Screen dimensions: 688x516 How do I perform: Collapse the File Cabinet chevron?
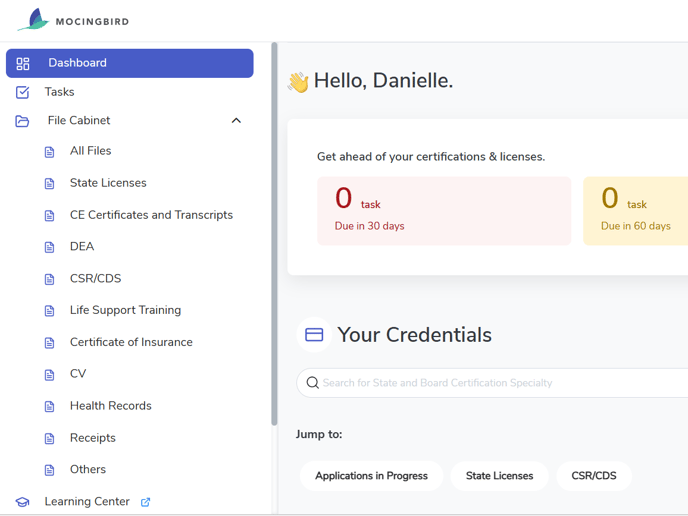pyautogui.click(x=236, y=121)
